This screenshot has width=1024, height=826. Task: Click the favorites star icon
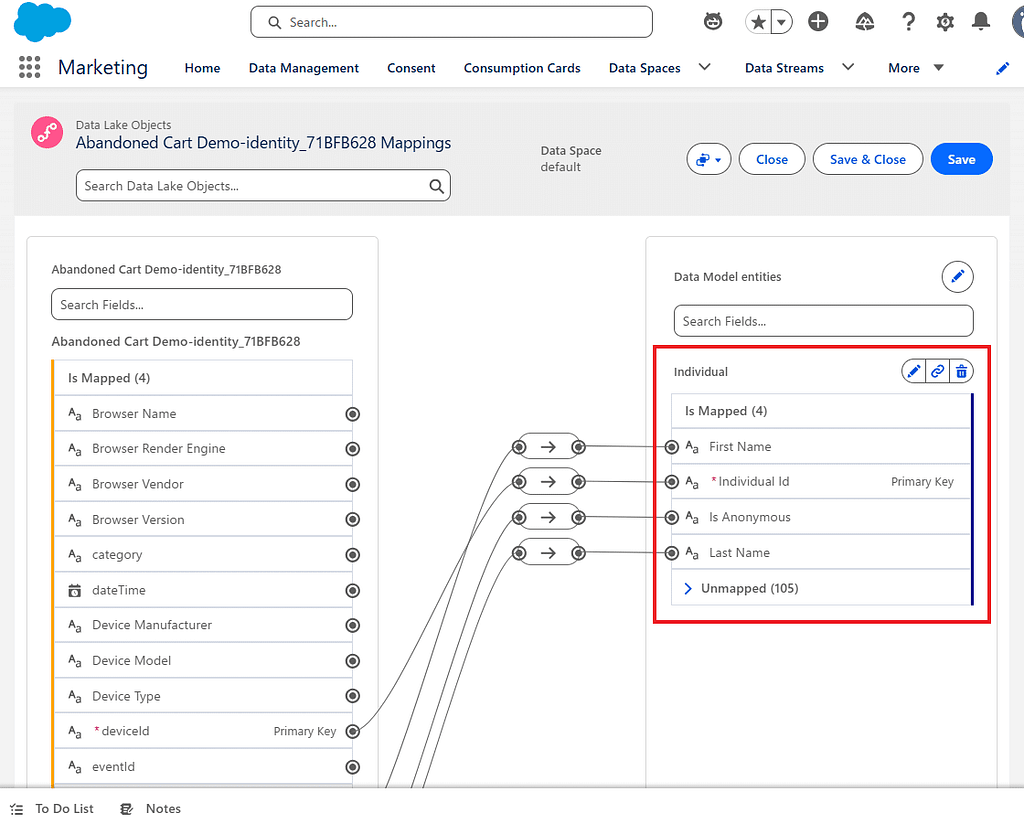(x=758, y=22)
